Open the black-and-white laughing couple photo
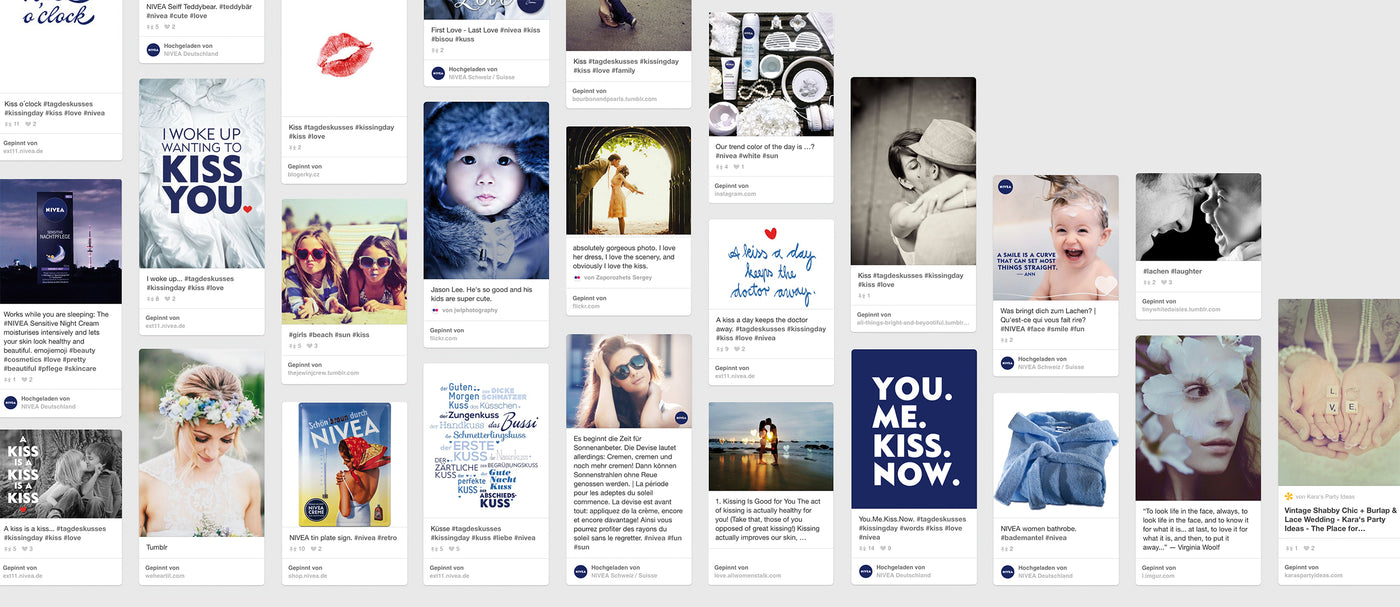The height and width of the screenshot is (607, 1400). tap(1198, 217)
